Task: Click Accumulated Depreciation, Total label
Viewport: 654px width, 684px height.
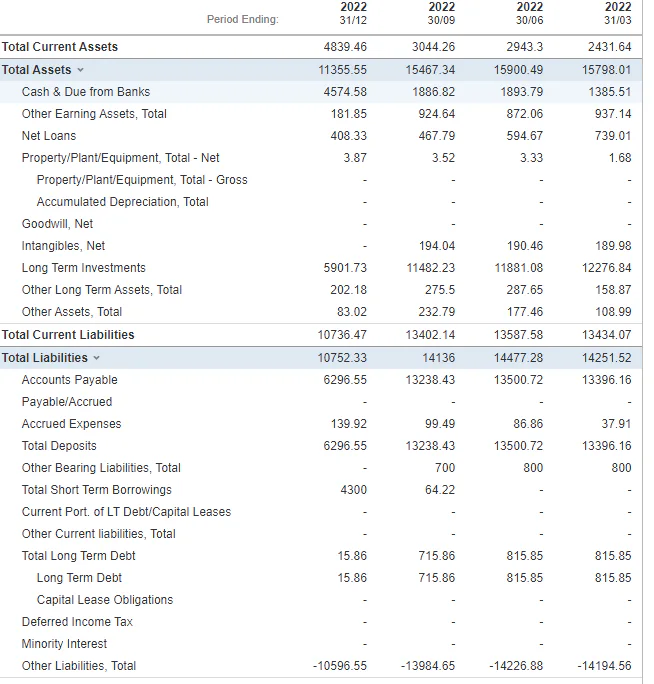Action: pyautogui.click(x=123, y=202)
